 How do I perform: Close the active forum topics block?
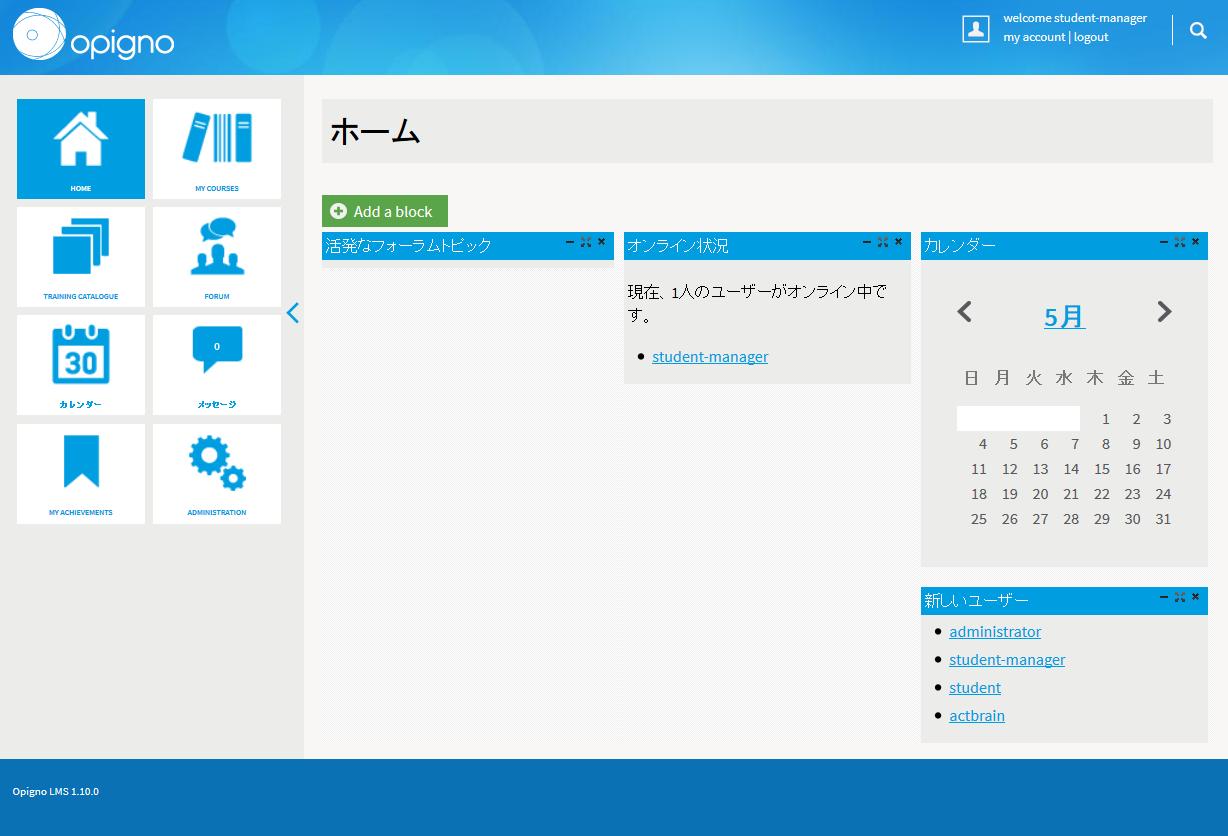[x=601, y=242]
